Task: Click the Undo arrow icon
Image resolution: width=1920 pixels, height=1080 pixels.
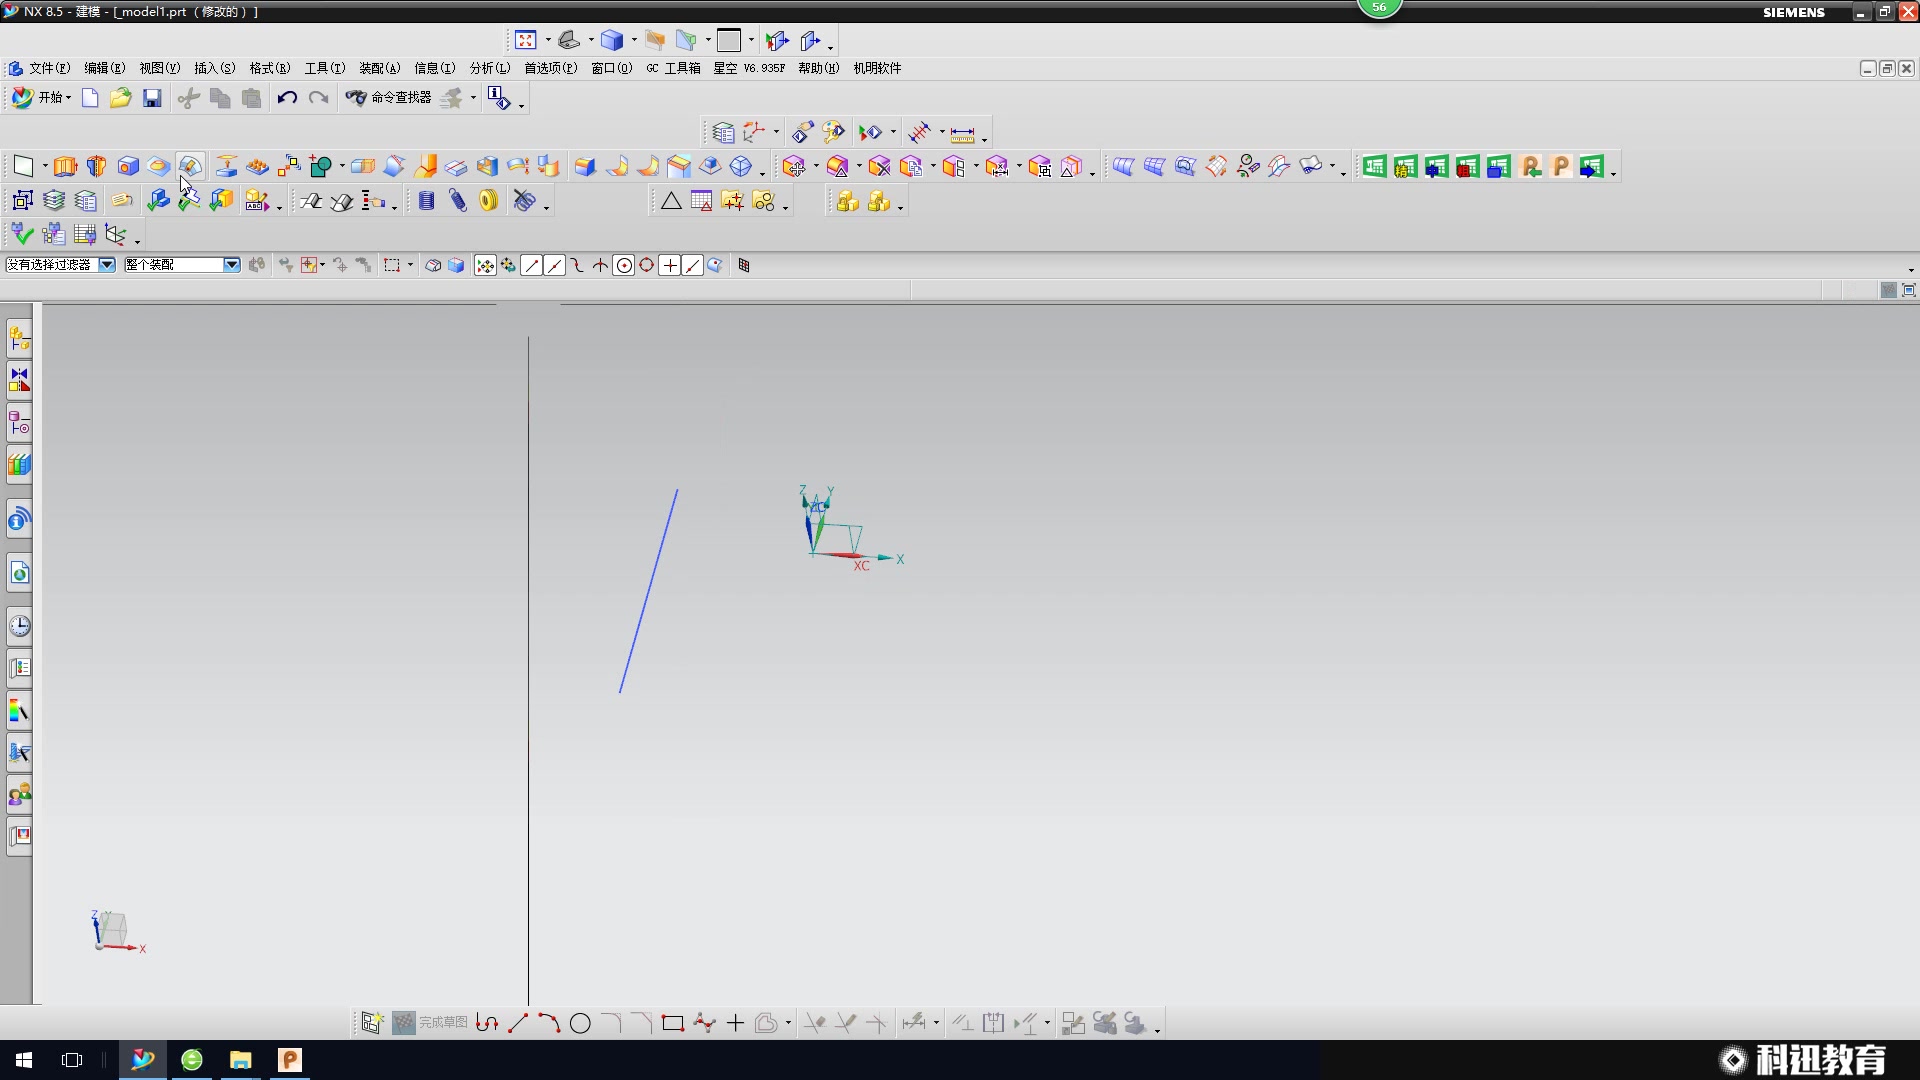Action: pyautogui.click(x=287, y=98)
